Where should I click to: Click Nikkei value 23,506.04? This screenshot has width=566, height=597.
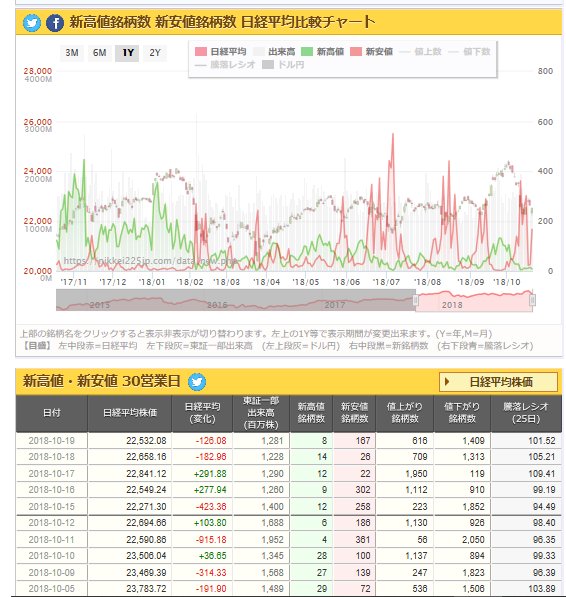point(146,556)
